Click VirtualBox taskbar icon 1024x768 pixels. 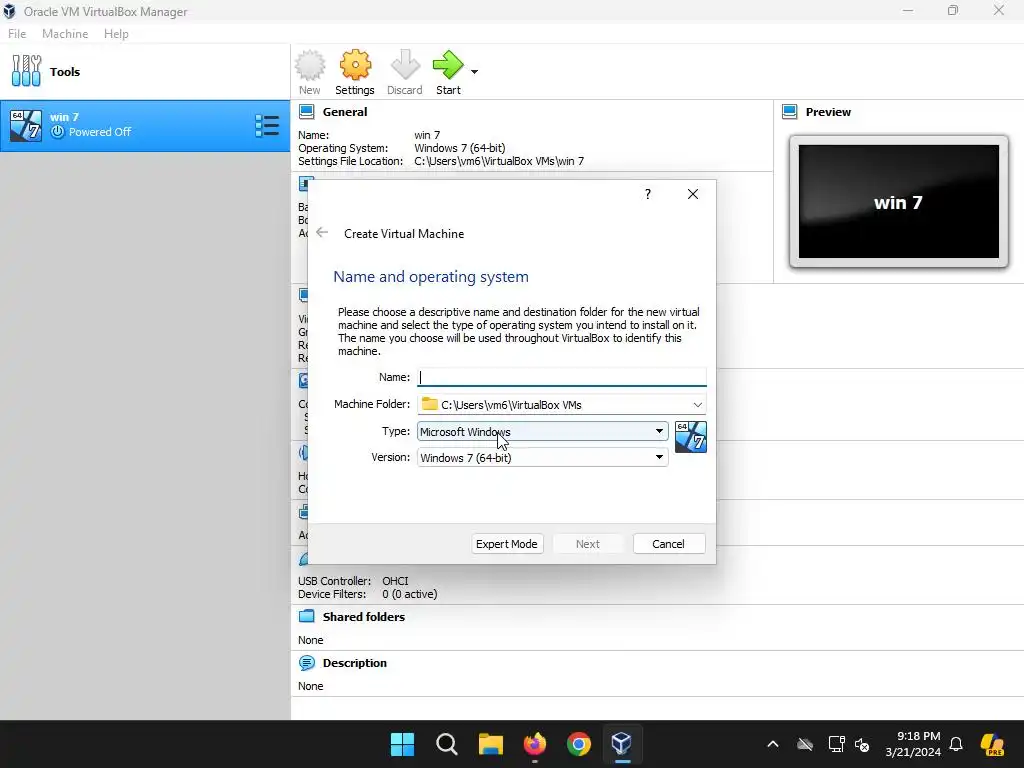(x=622, y=744)
